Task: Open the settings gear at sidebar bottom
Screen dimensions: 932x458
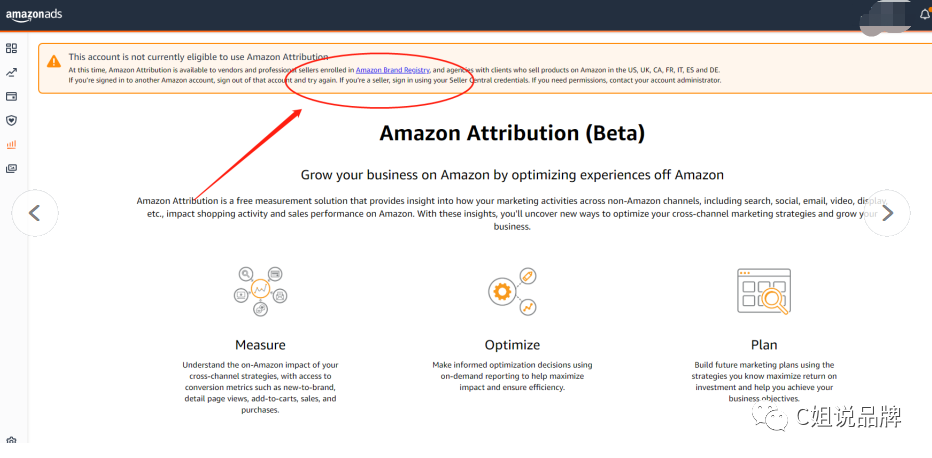Action: coord(11,440)
